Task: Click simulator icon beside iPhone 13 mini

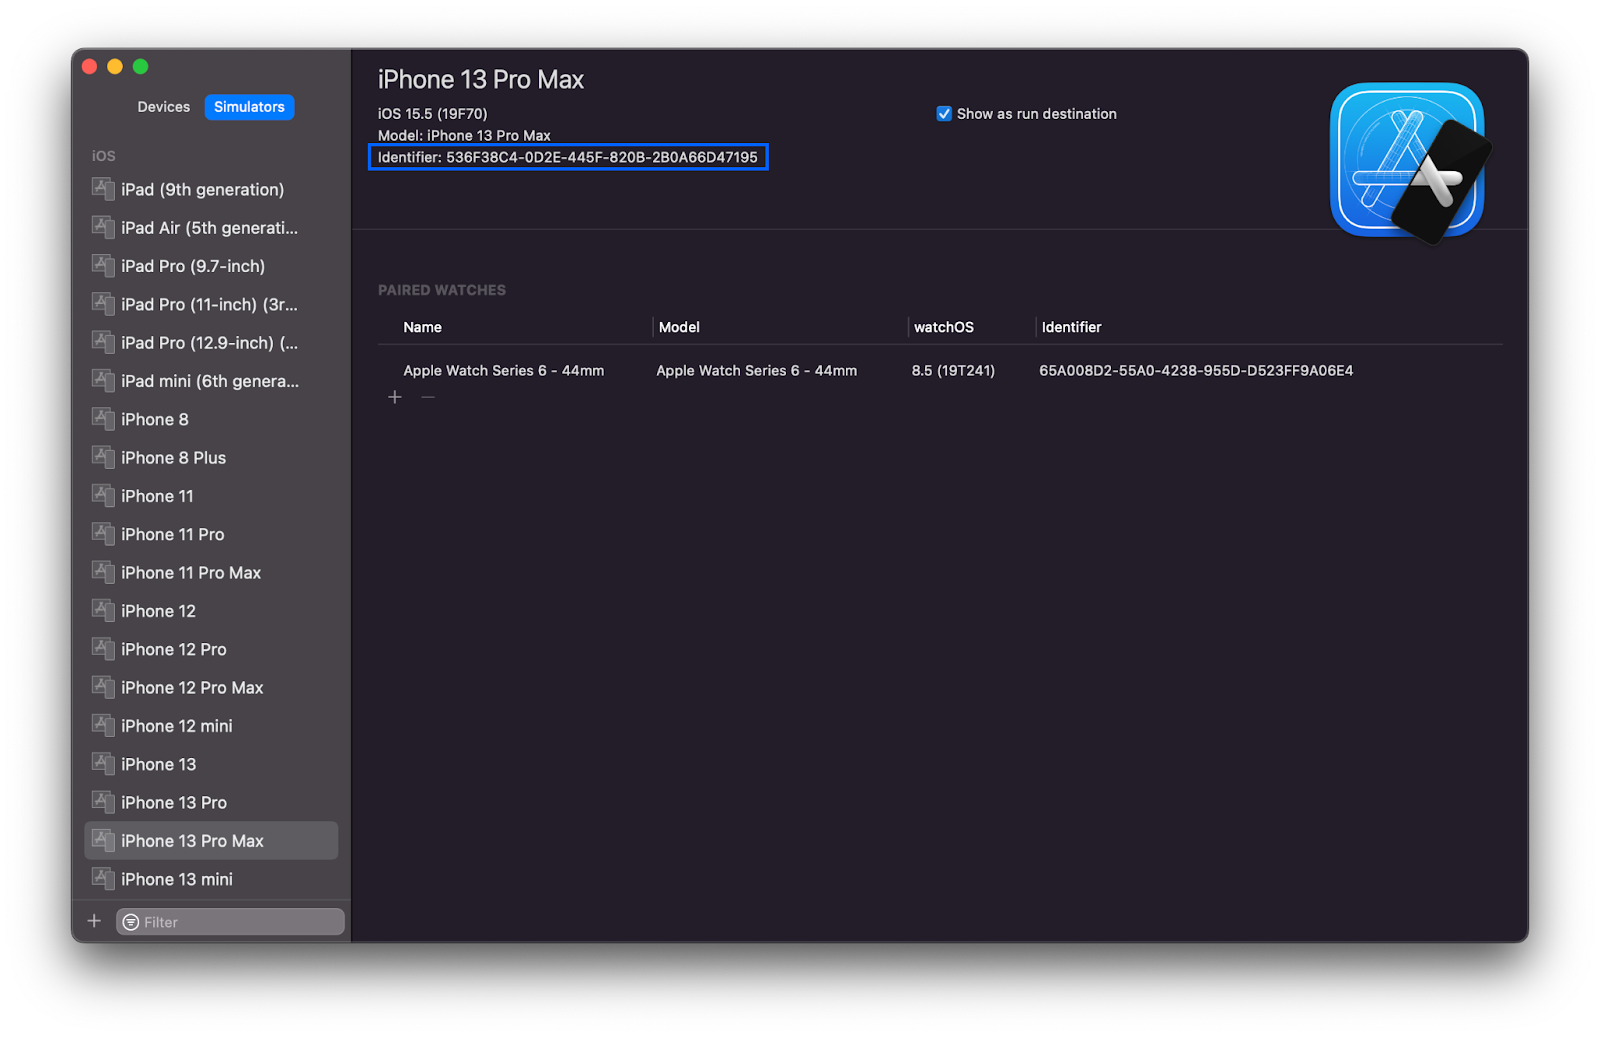Action: [103, 878]
